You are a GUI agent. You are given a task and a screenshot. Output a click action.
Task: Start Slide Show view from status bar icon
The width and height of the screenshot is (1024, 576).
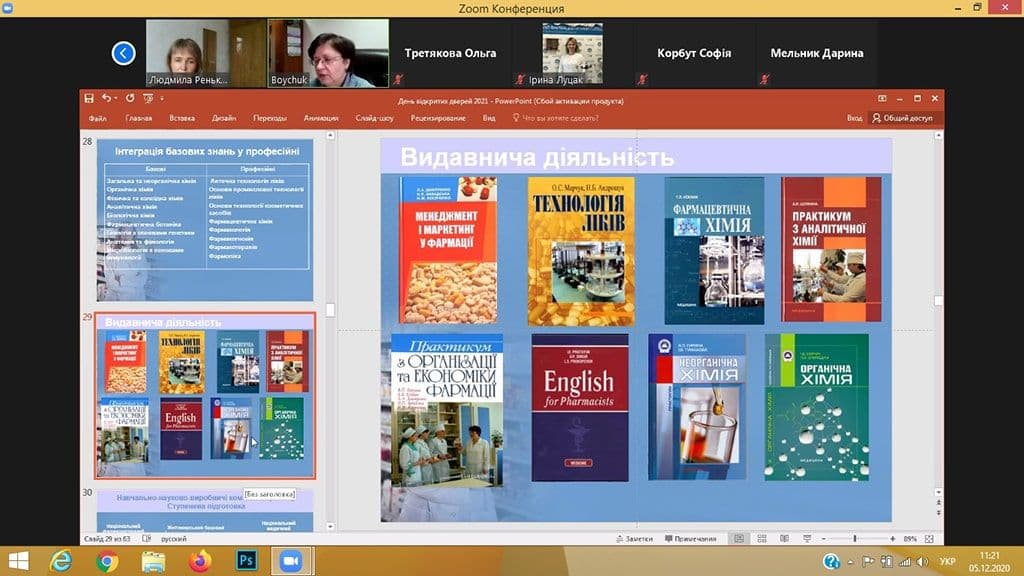[807, 539]
